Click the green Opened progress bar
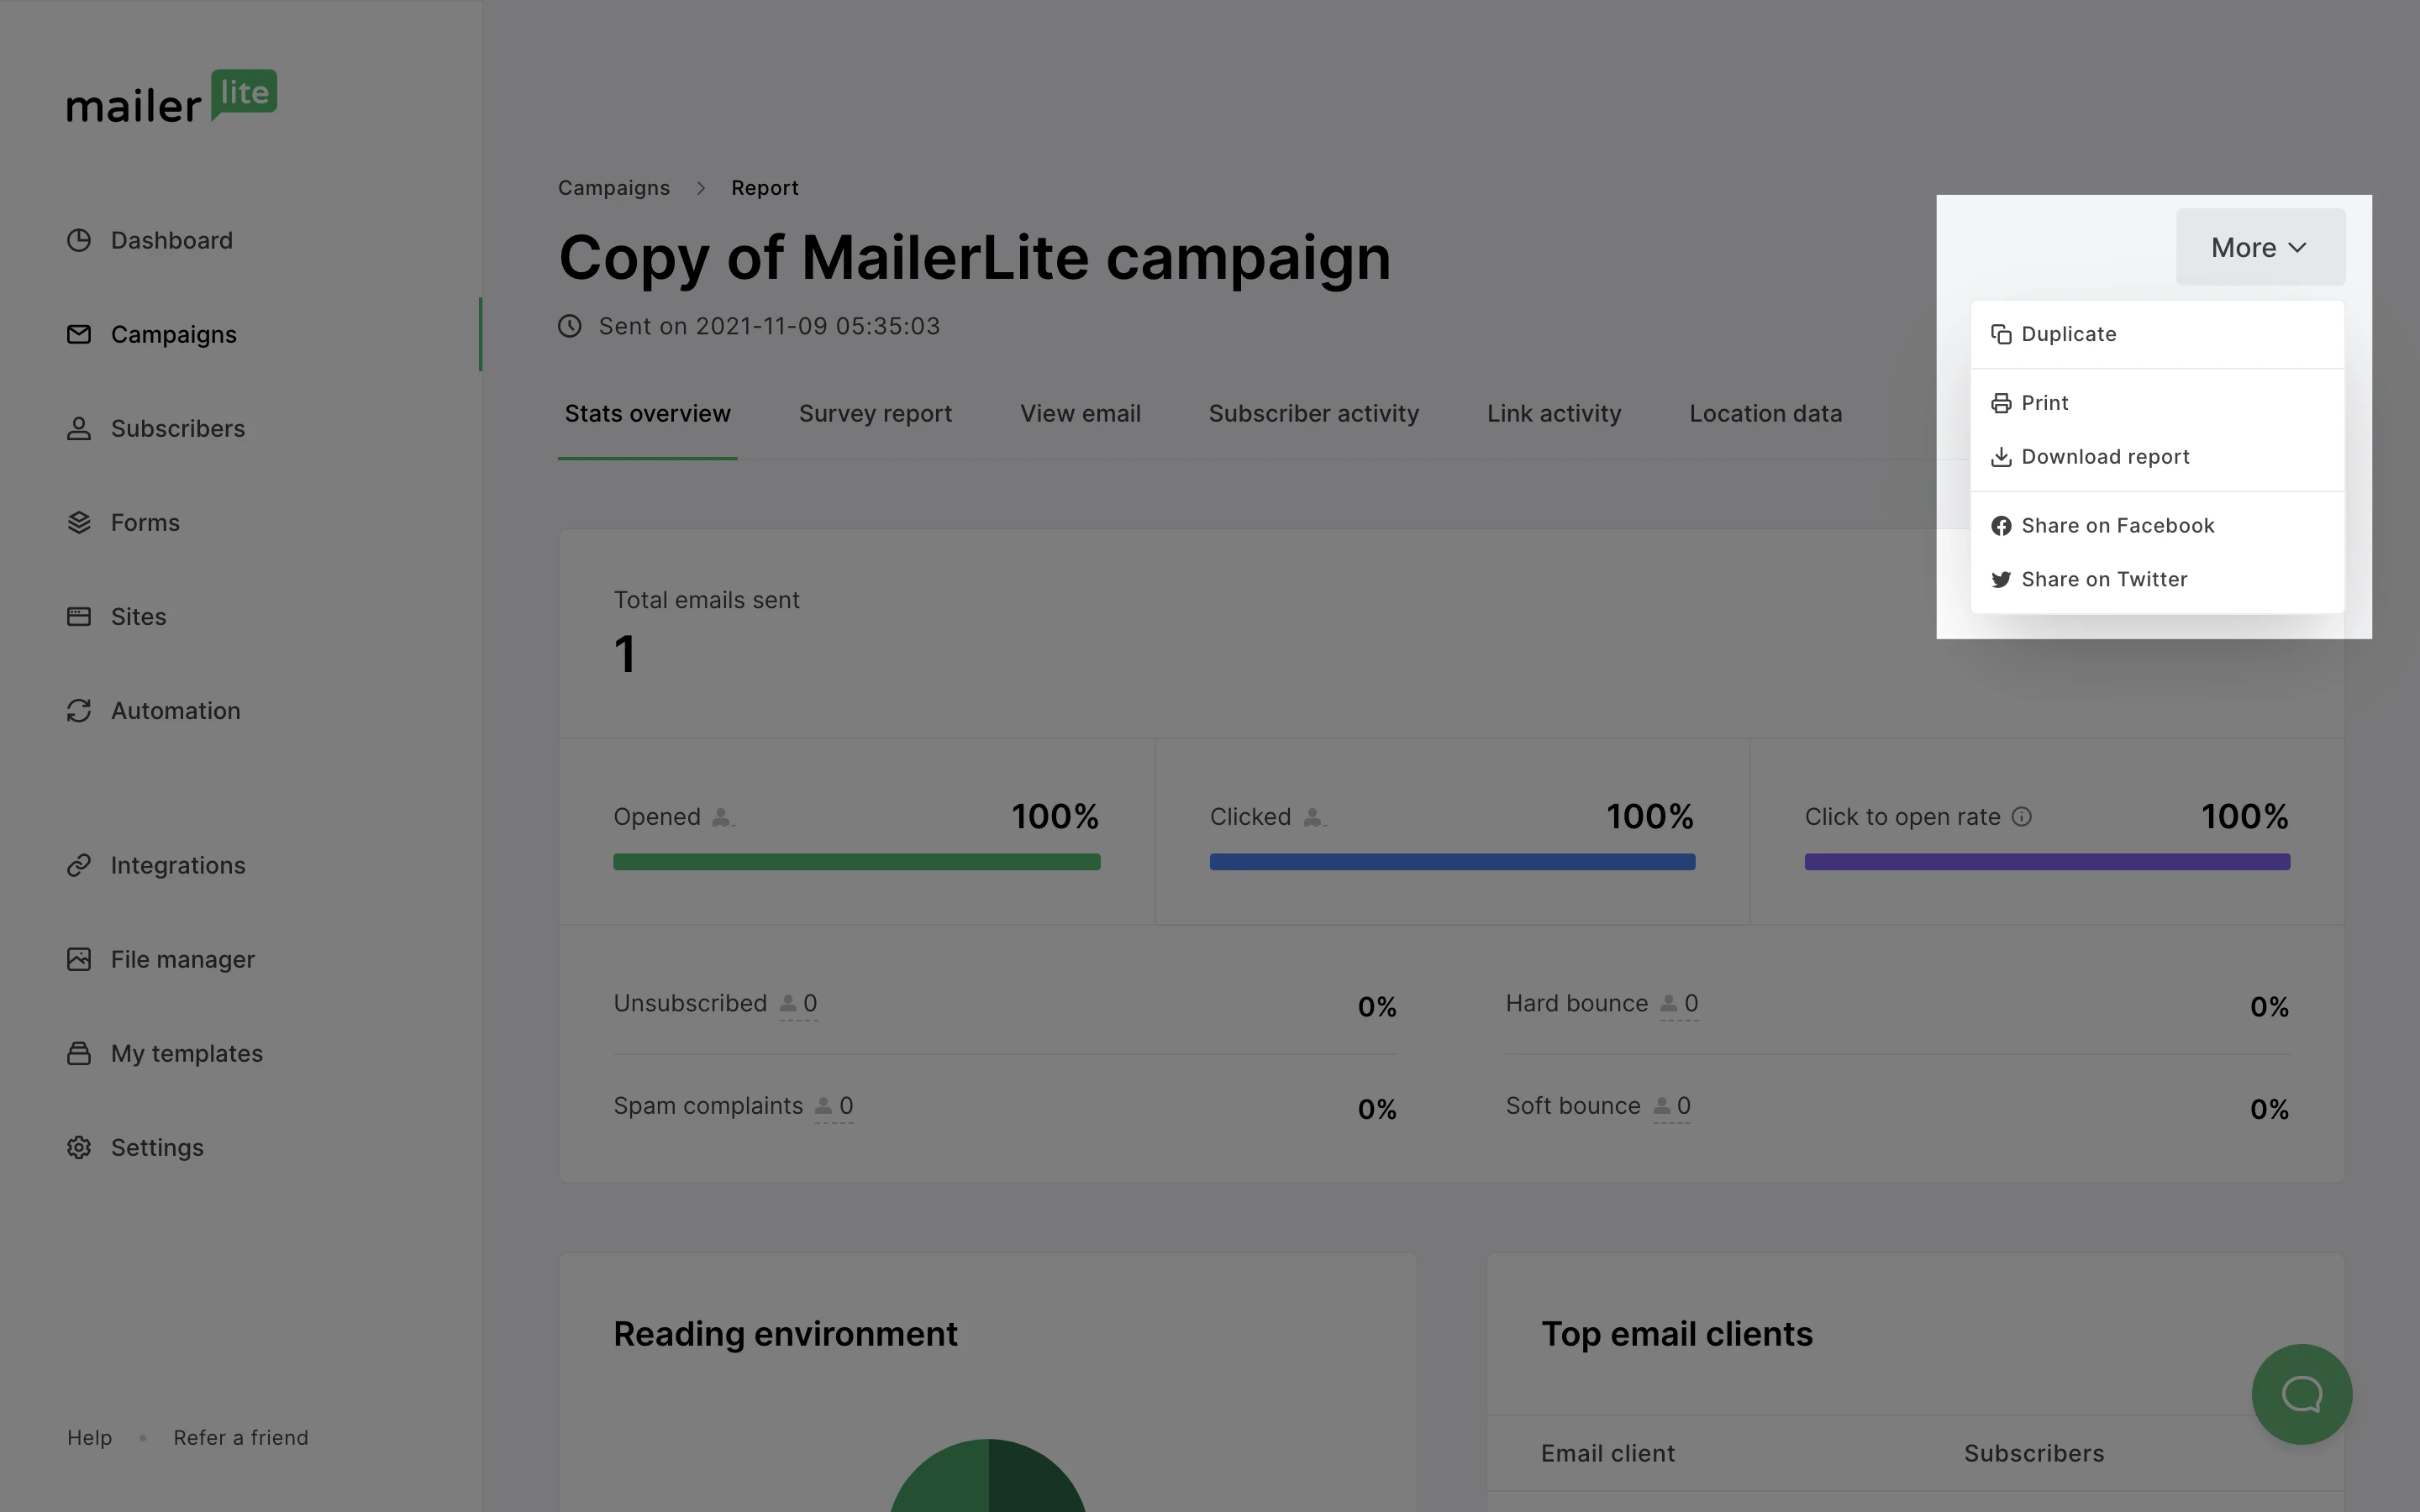This screenshot has height=1512, width=2420. point(857,862)
